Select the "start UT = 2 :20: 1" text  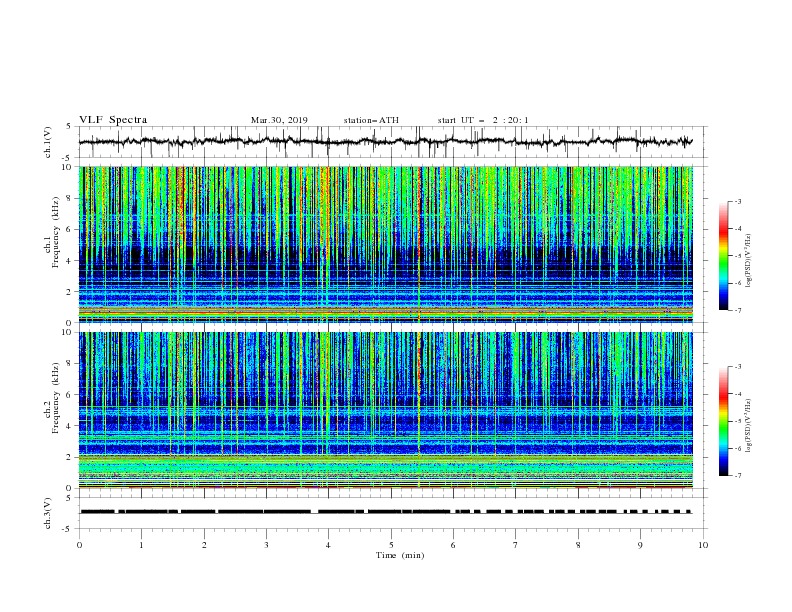pos(483,120)
